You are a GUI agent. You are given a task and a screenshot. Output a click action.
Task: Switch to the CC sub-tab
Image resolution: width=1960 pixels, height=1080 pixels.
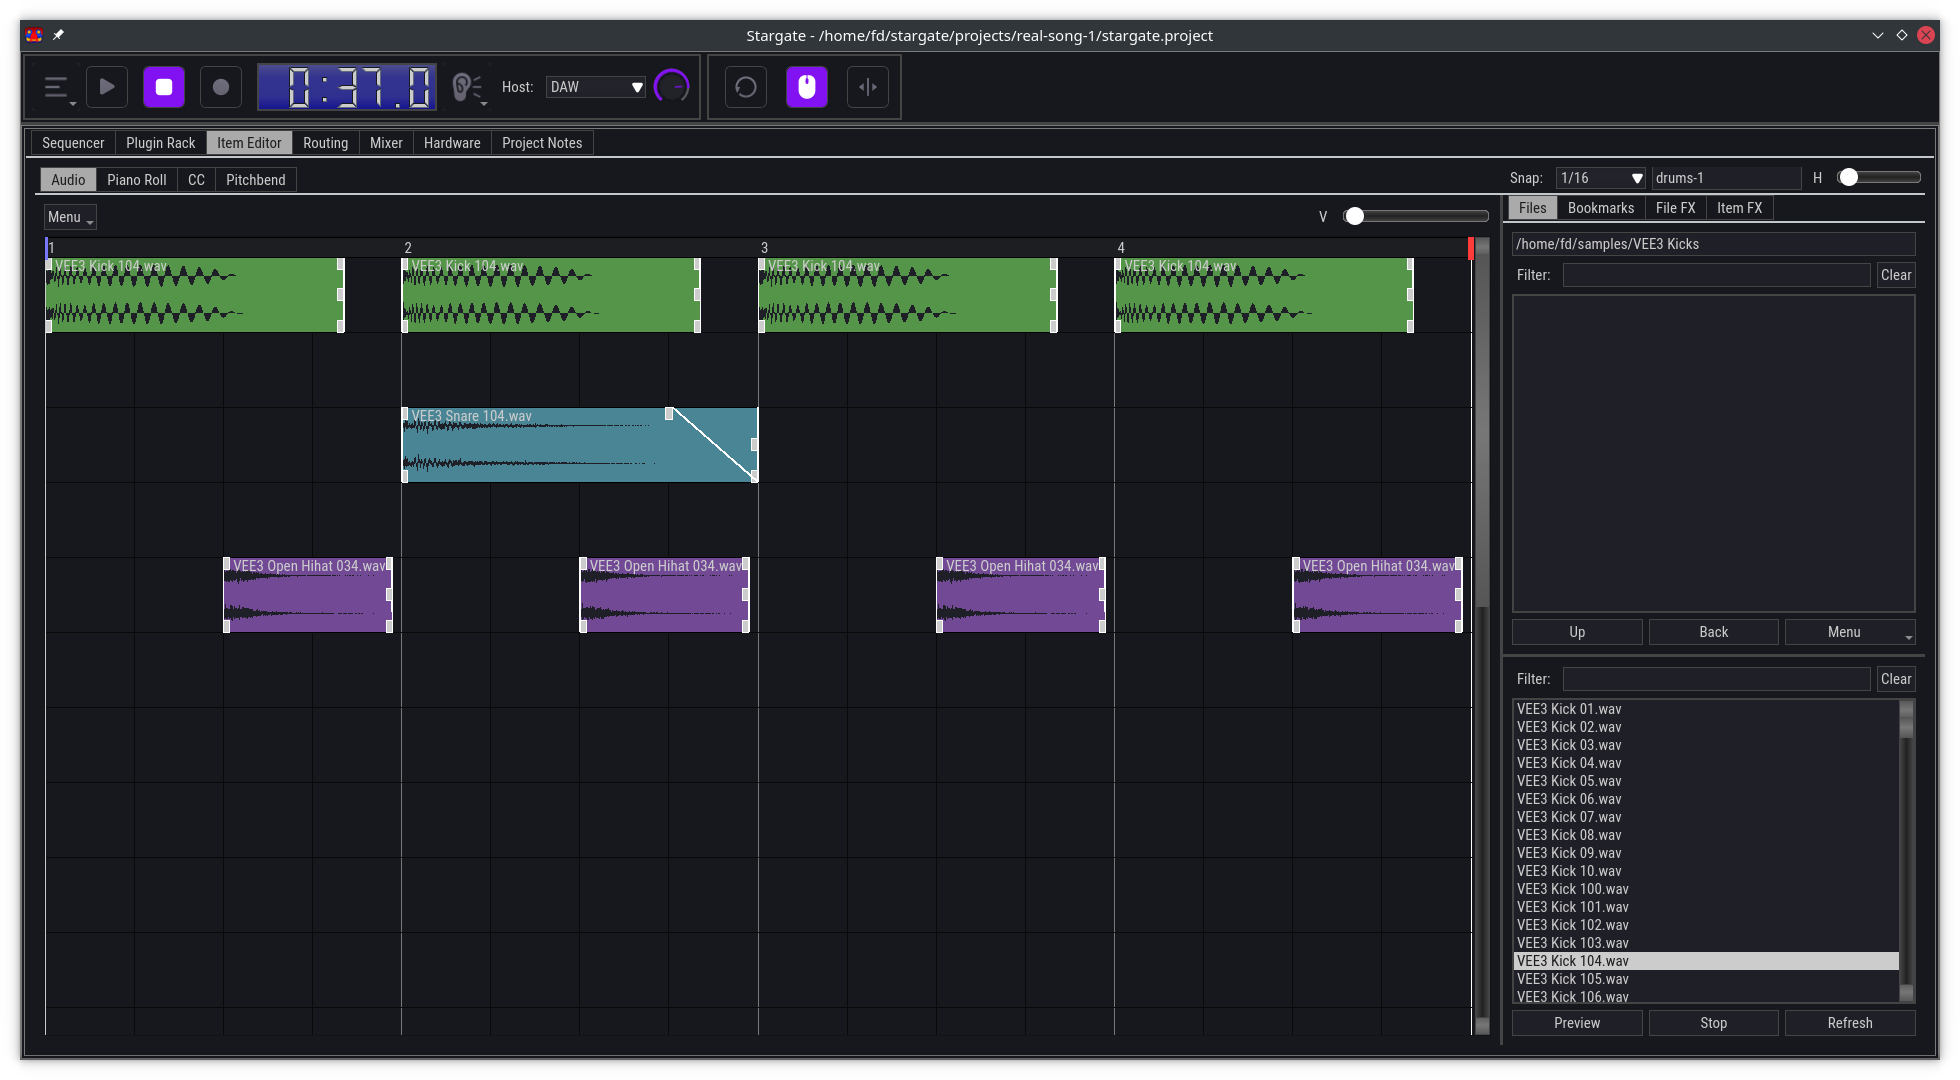pos(196,180)
